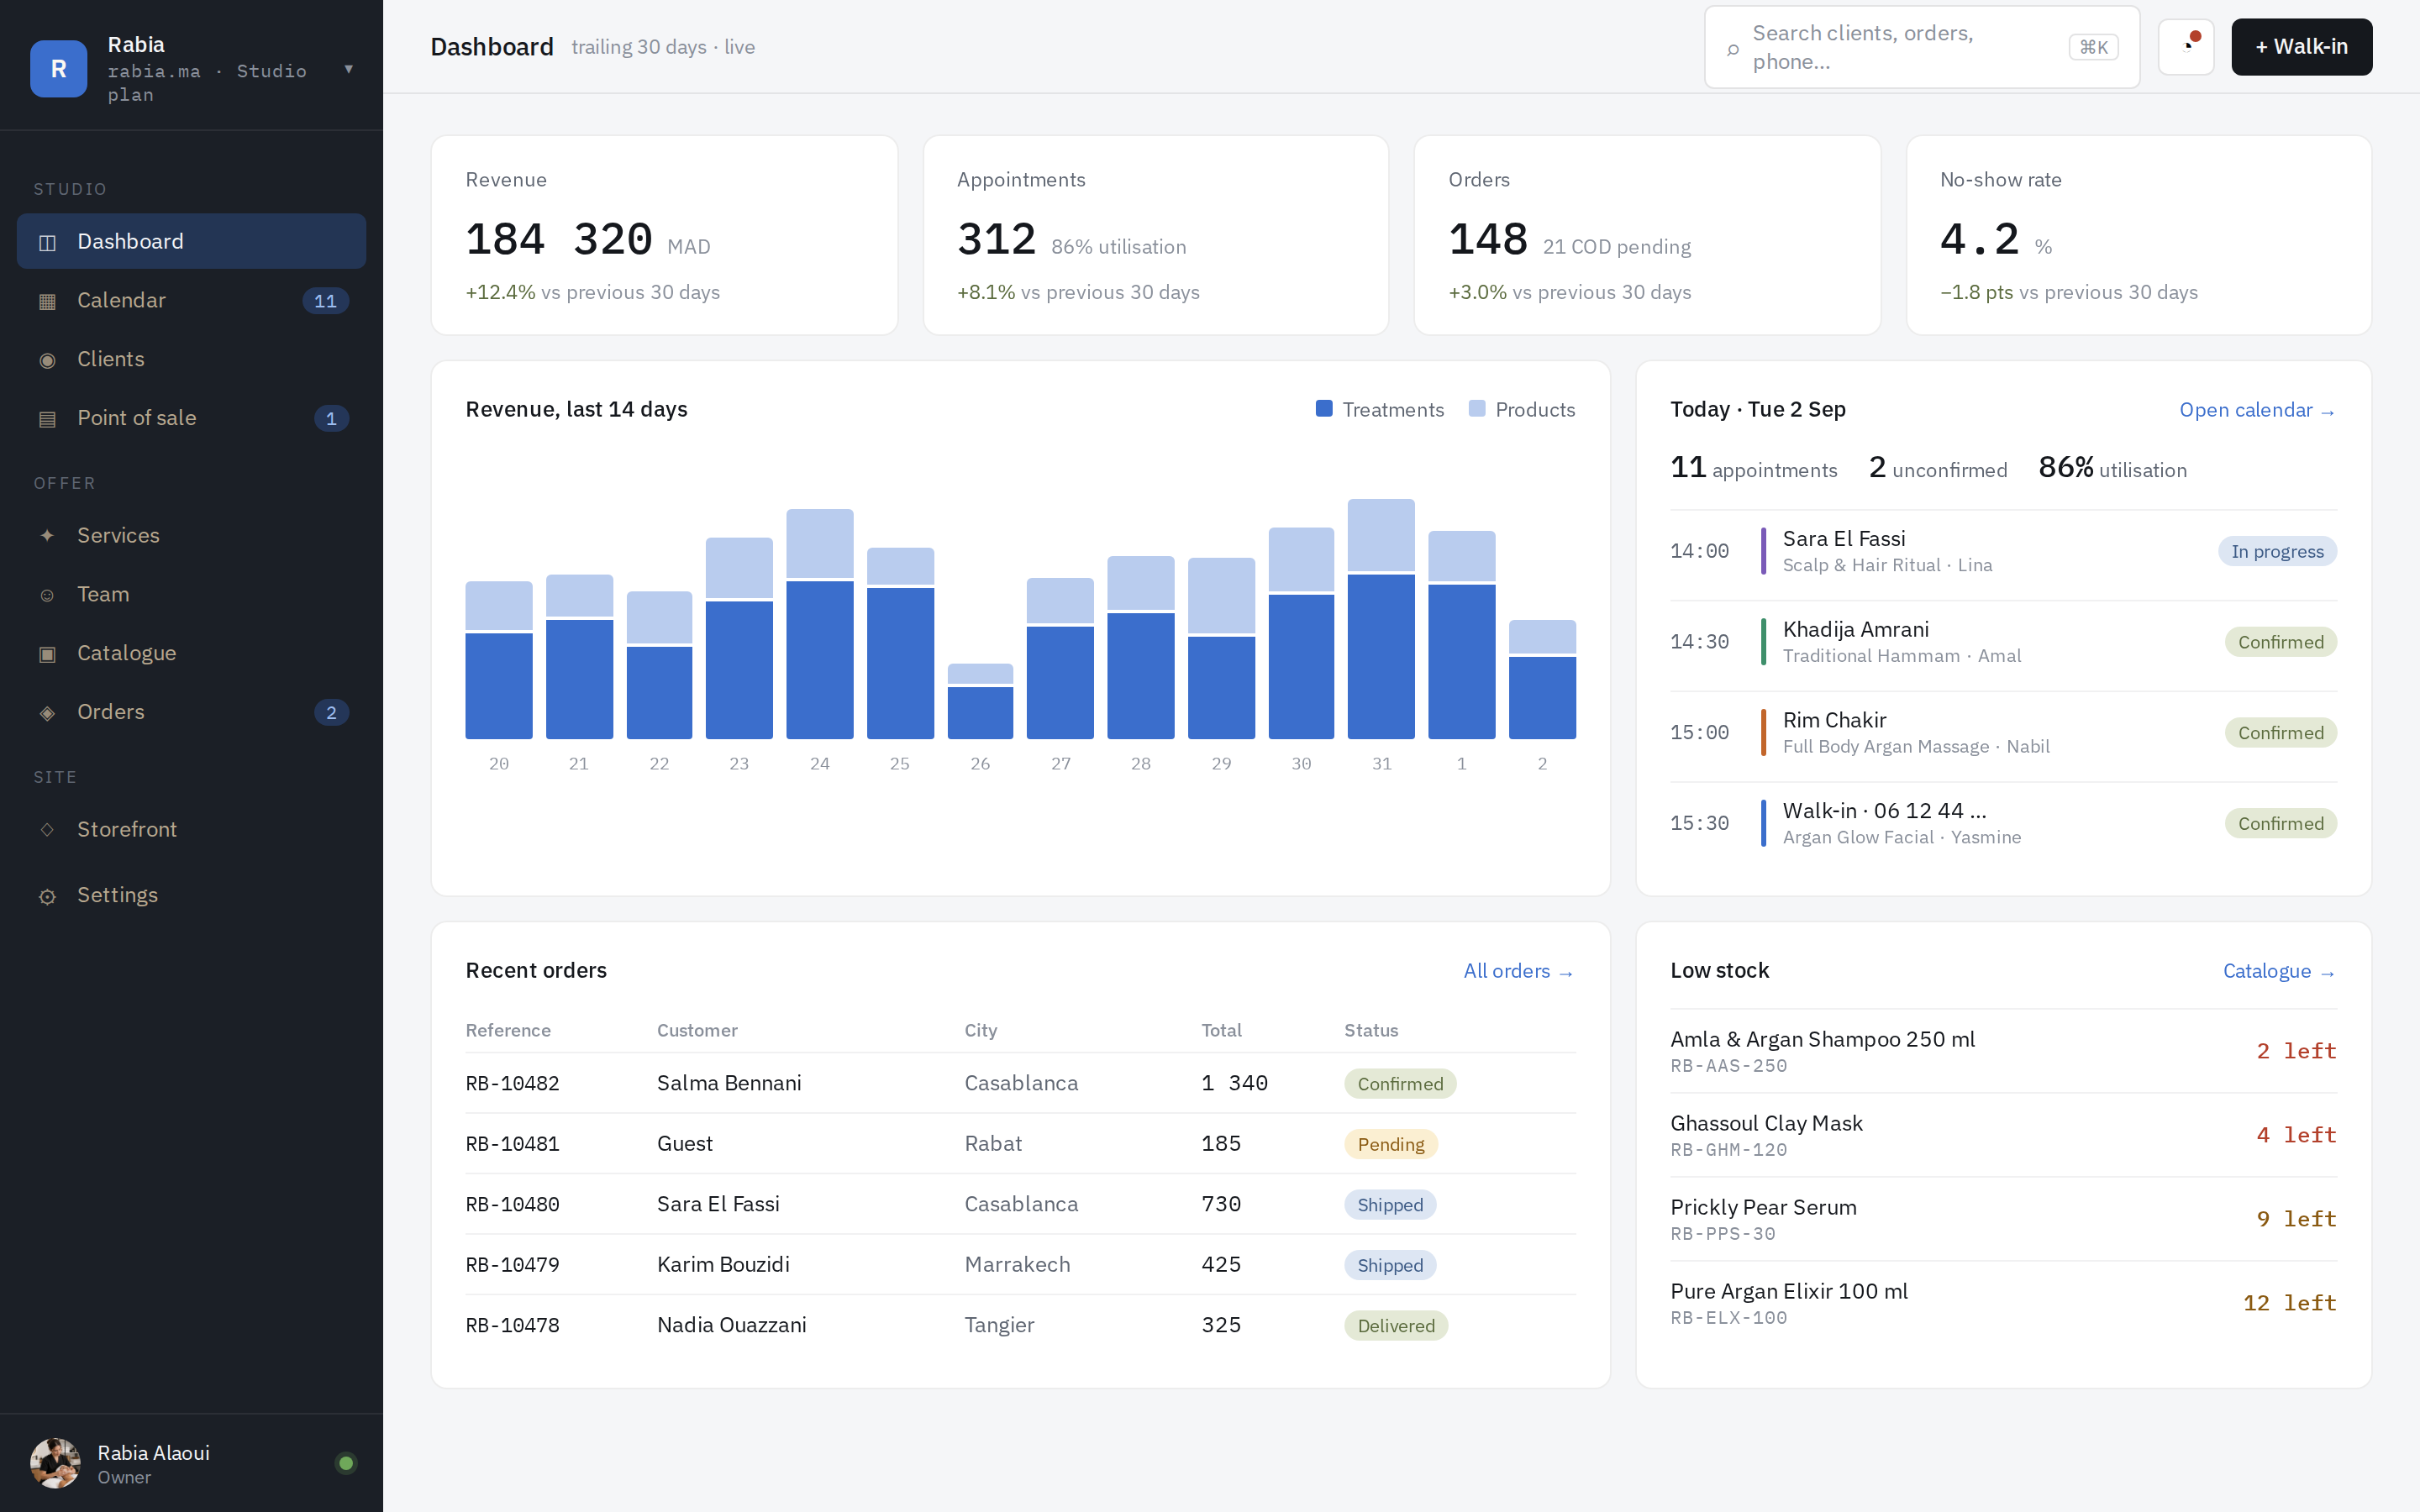Viewport: 2420px width, 1512px height.
Task: Open the Catalogue link in Low stock
Action: (2279, 971)
